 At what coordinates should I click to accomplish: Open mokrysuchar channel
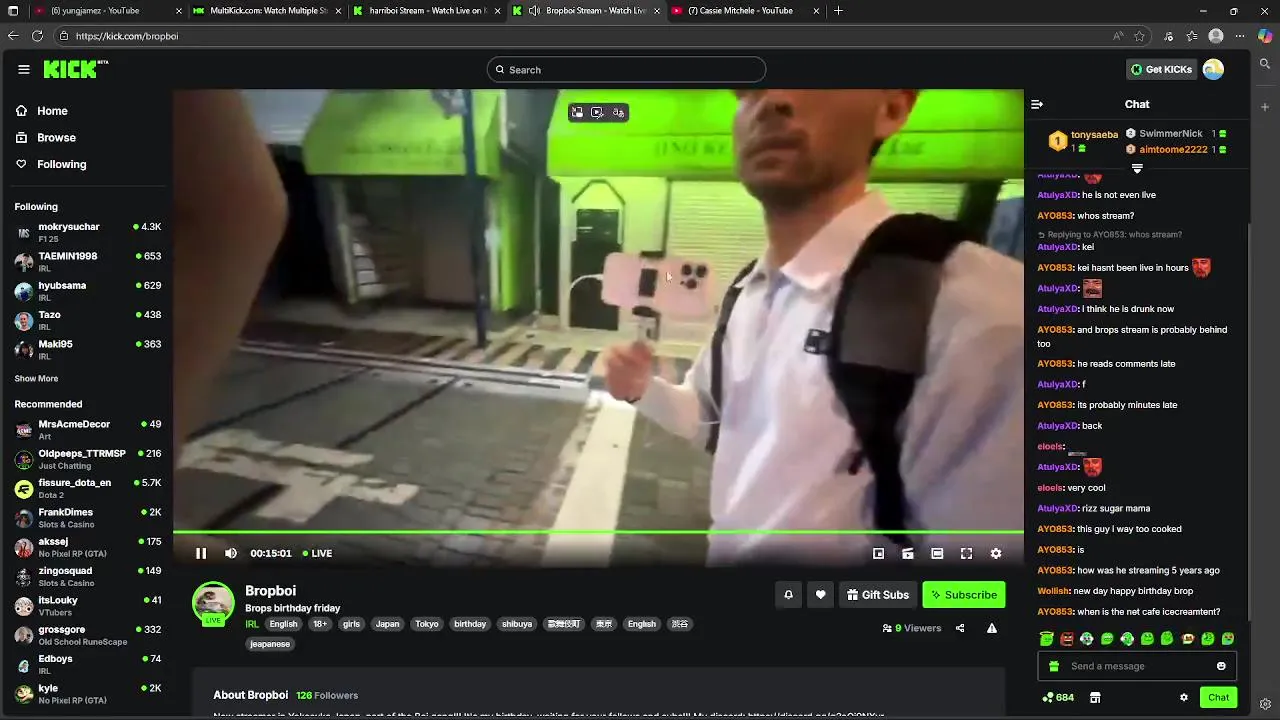(88, 232)
